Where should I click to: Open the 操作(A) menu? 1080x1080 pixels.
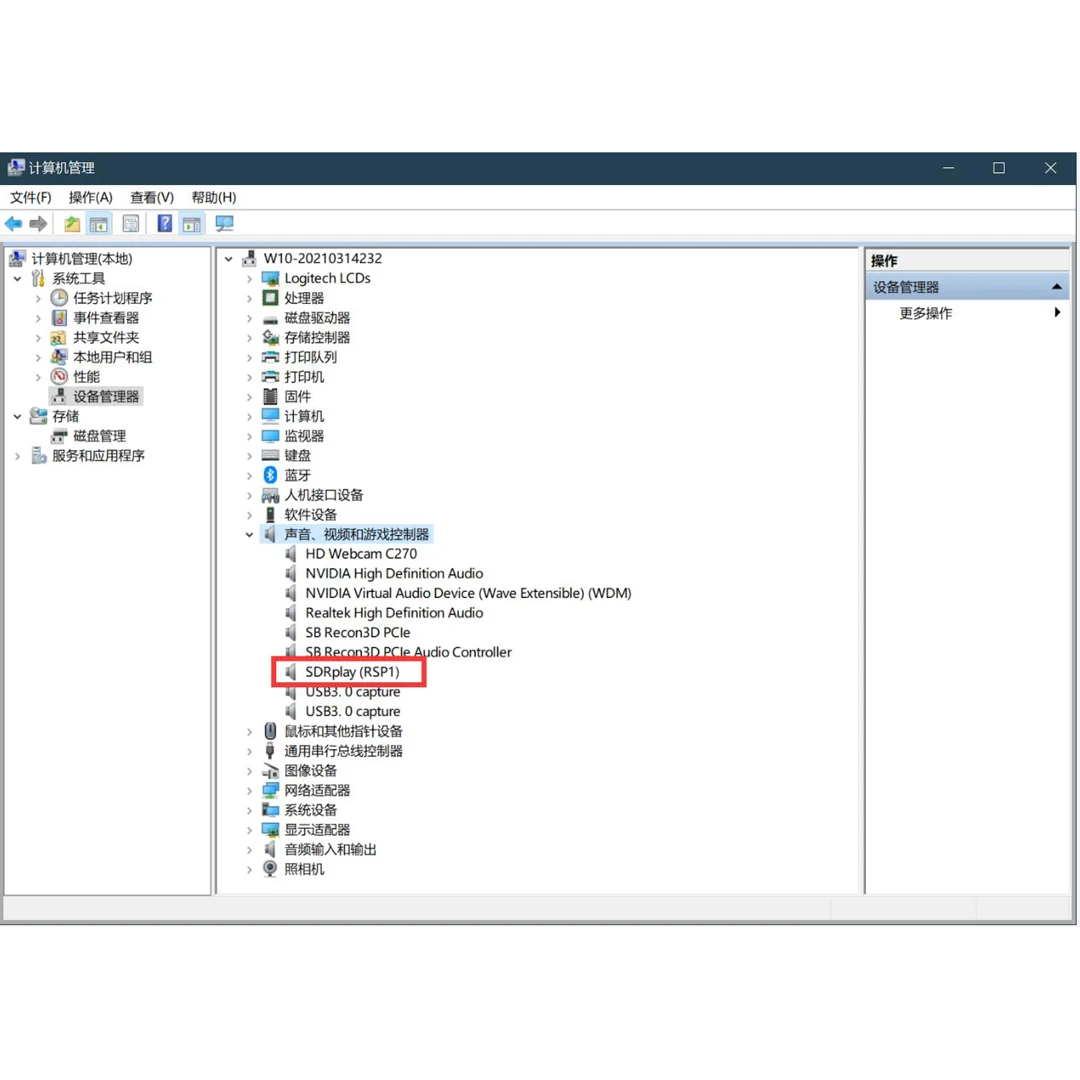pos(90,198)
